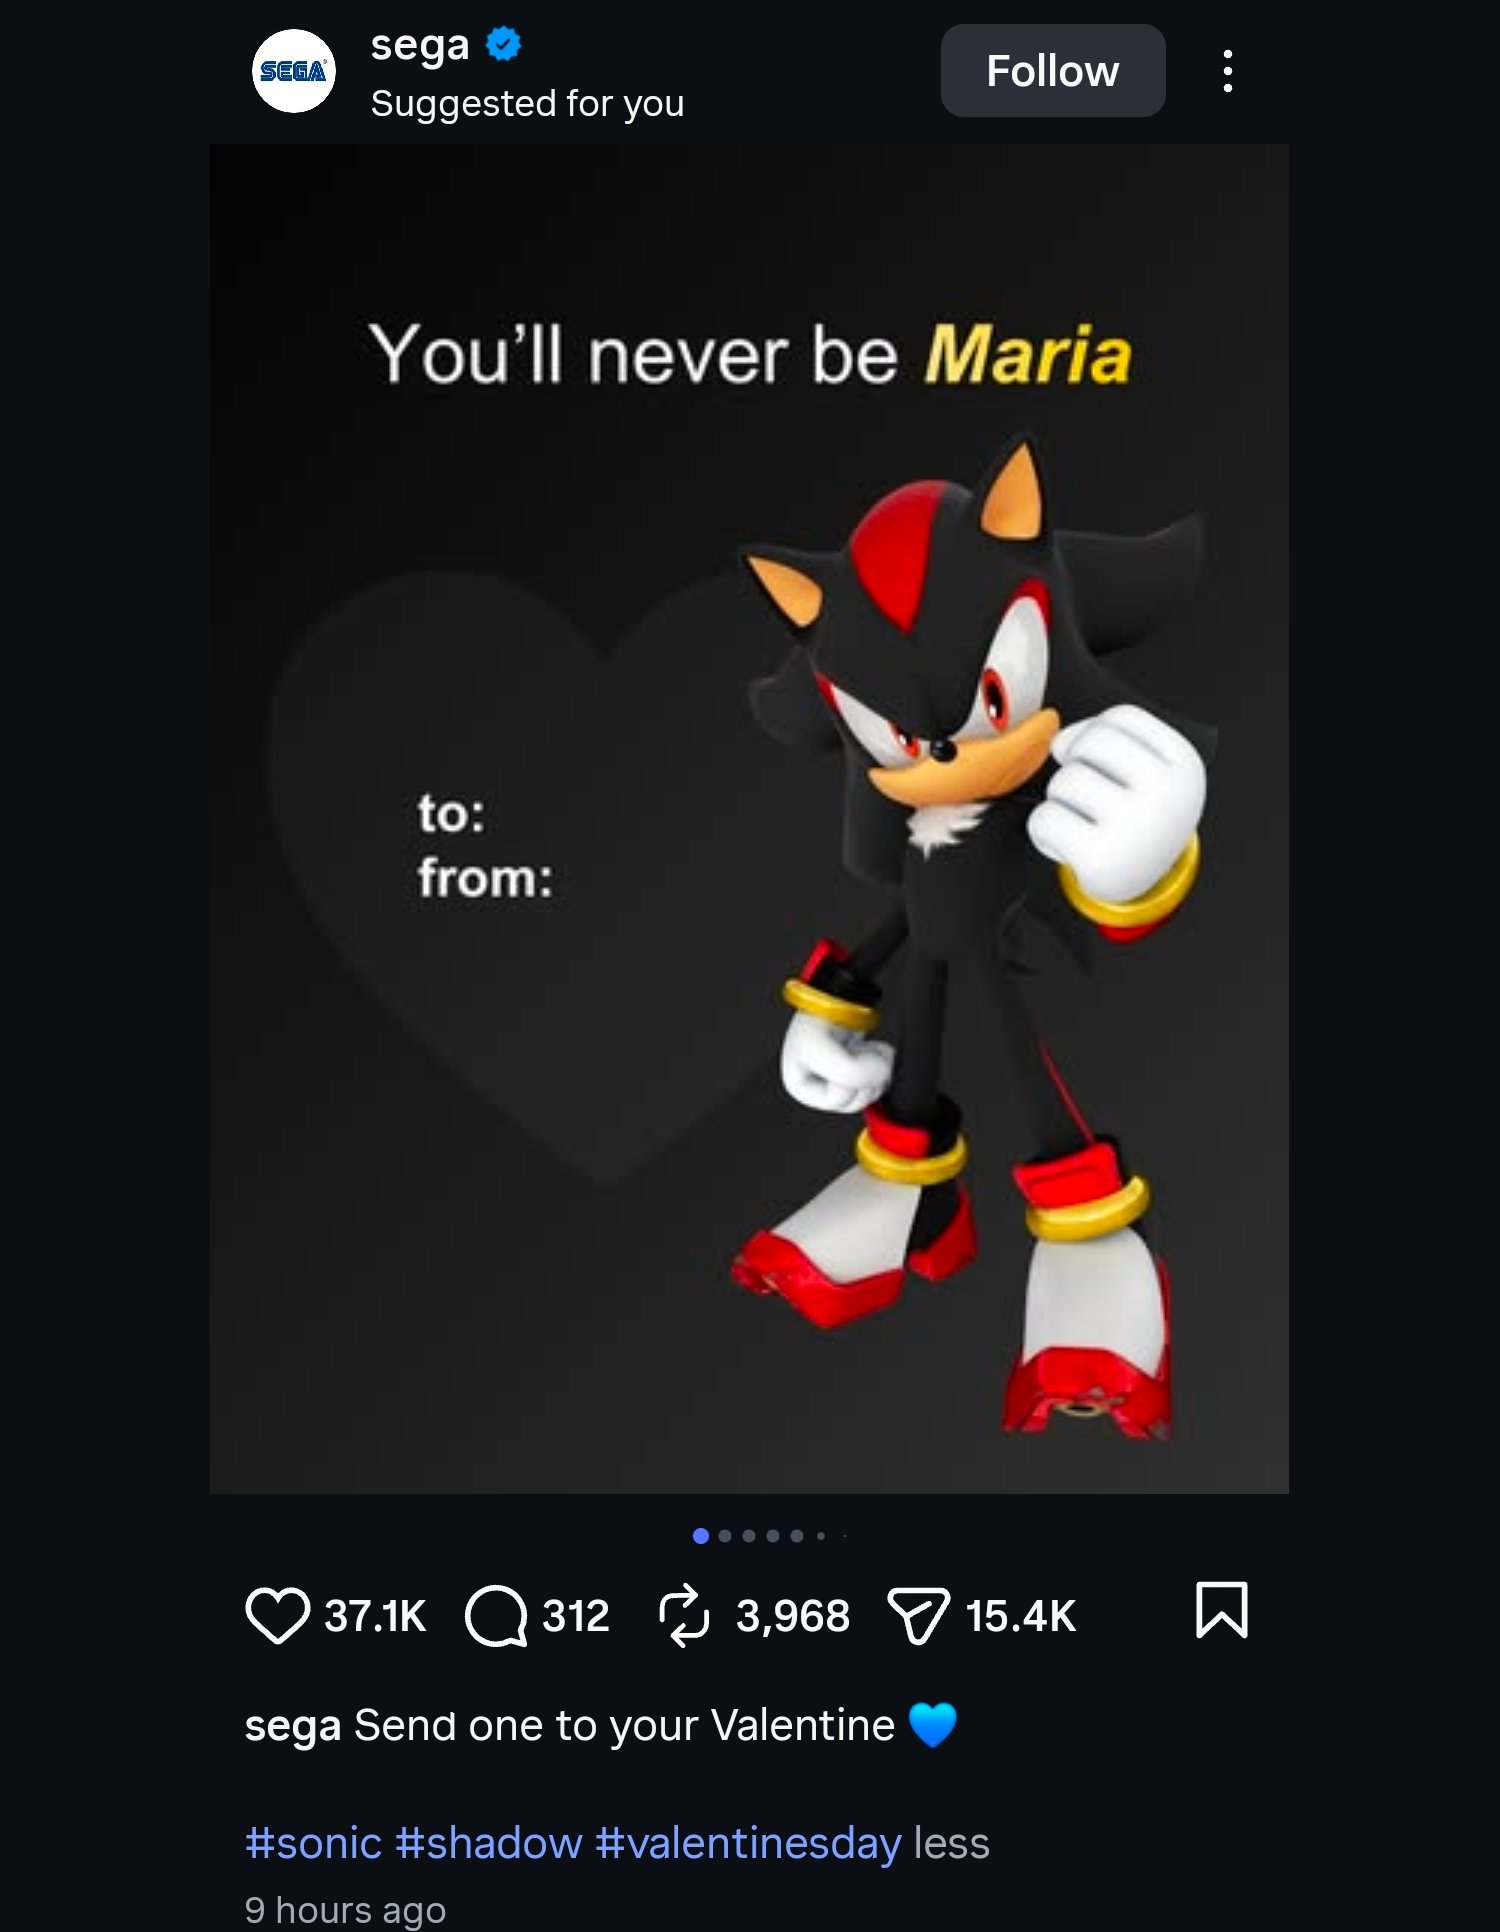Save post with bookmark icon
The image size is (1500, 1932).
coord(1221,1610)
